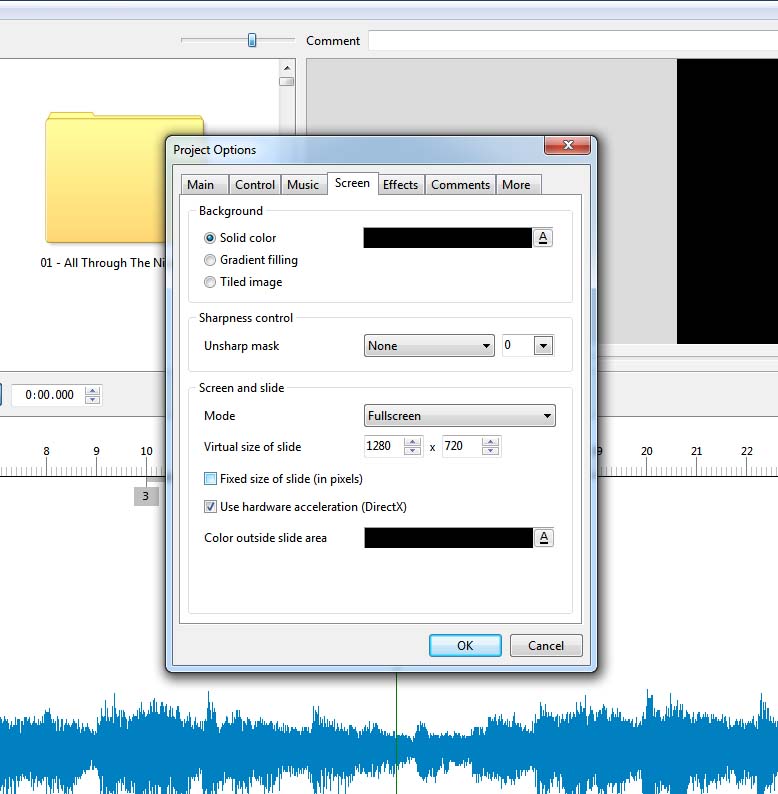Enable Fixed size of slide checkbox
The height and width of the screenshot is (794, 778).
(210, 479)
